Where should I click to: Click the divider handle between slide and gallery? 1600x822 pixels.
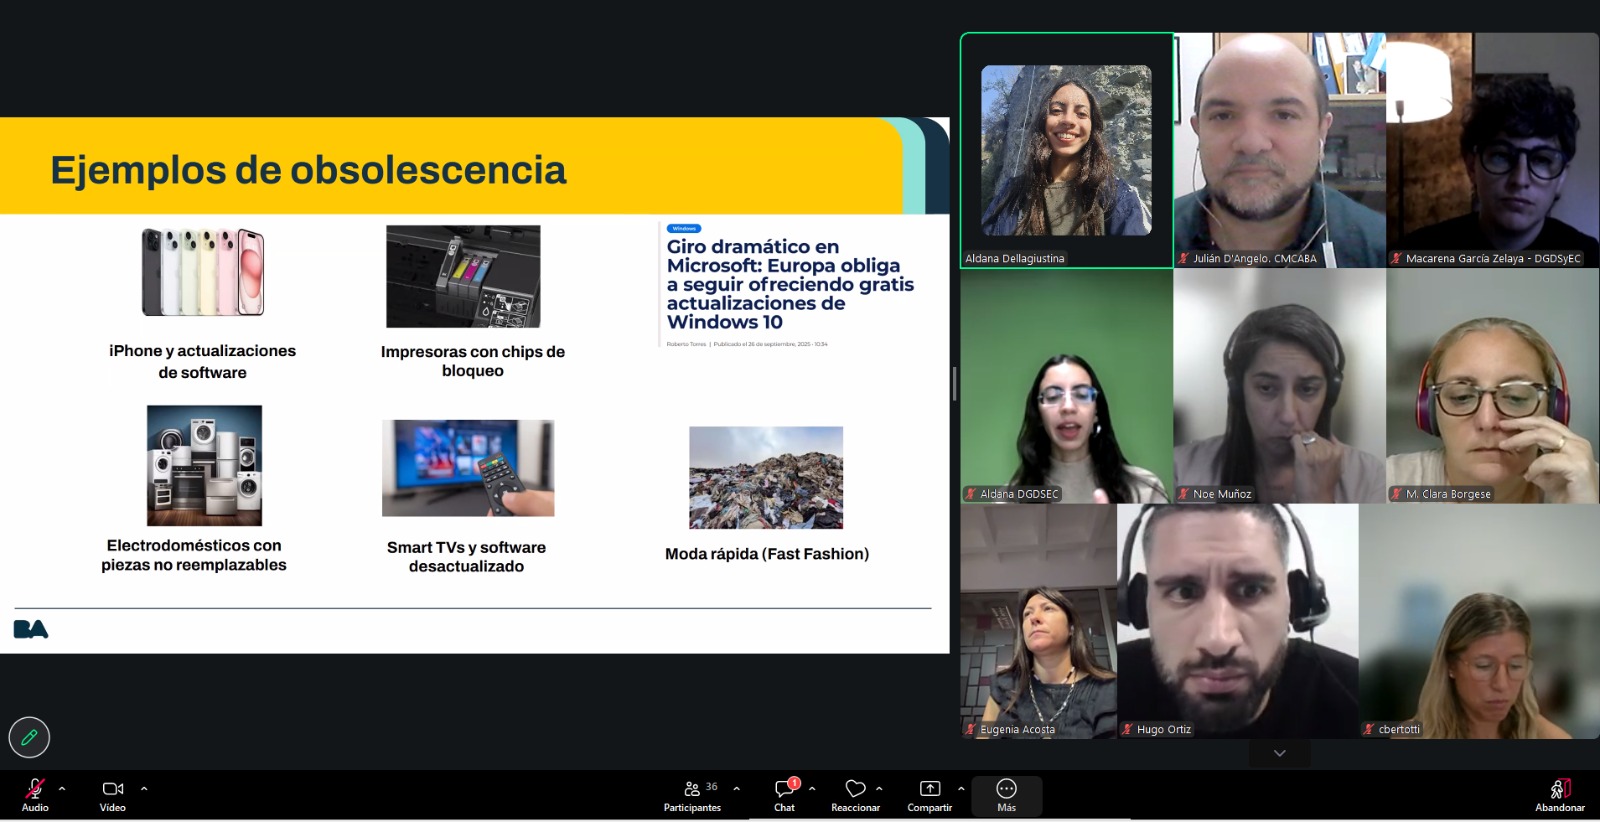[x=954, y=384]
